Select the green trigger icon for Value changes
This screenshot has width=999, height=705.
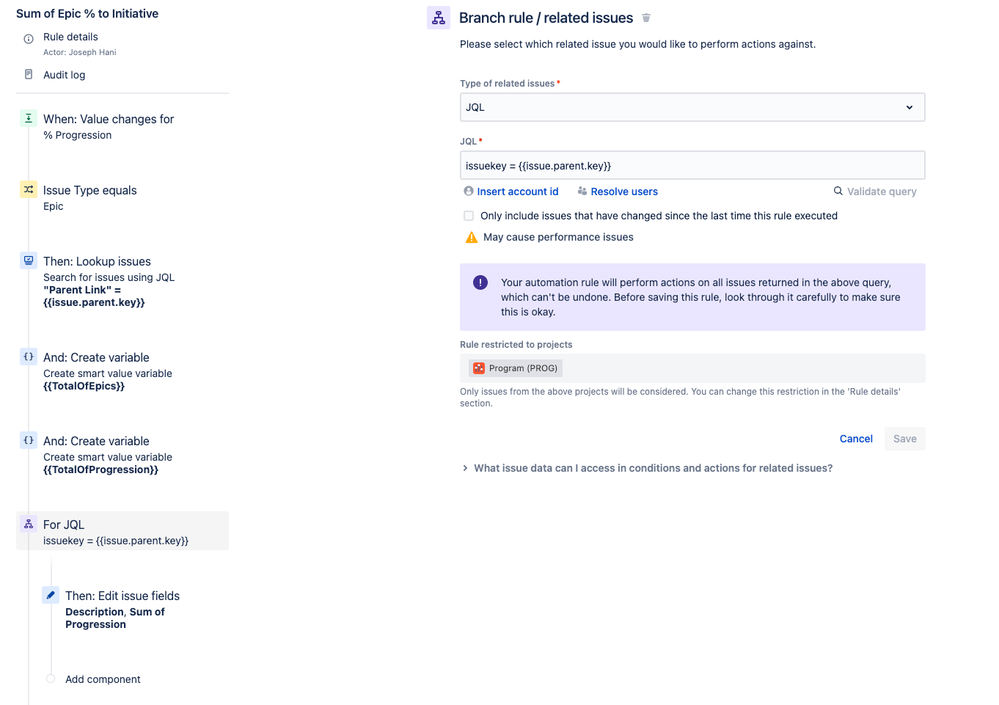coord(29,118)
